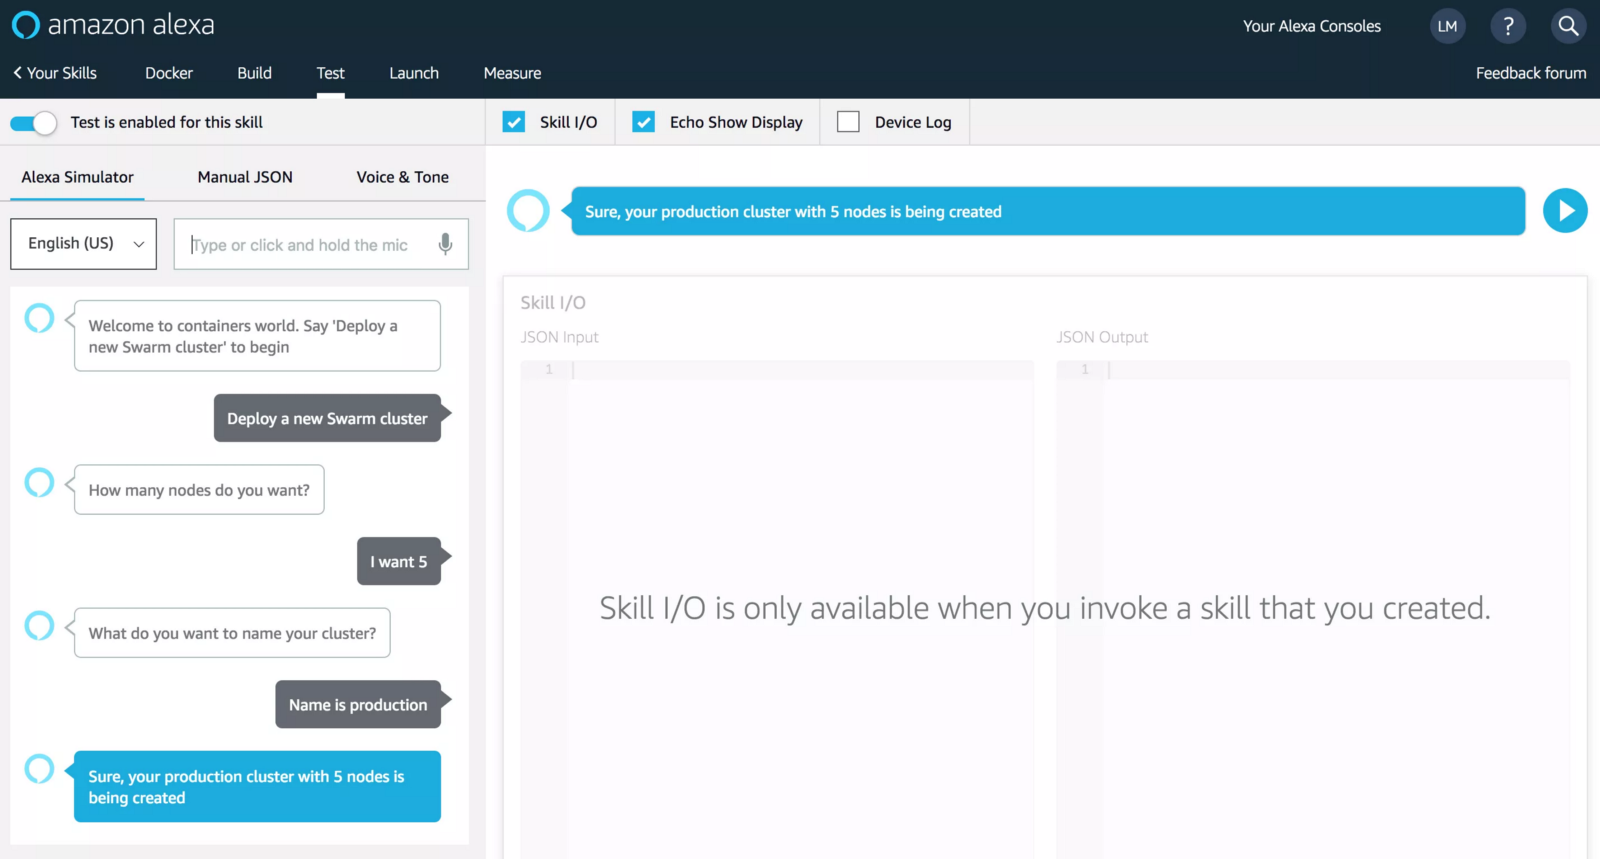Click inside the JSON Output editor
The image size is (1600, 859).
(1313, 608)
